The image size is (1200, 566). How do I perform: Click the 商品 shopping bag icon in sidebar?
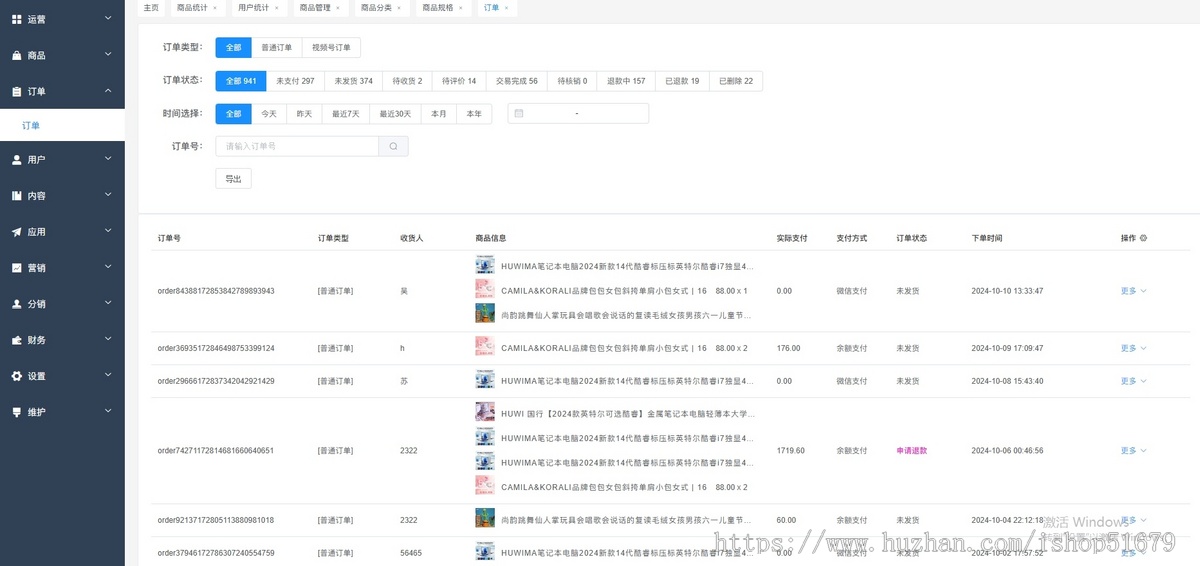pos(17,55)
